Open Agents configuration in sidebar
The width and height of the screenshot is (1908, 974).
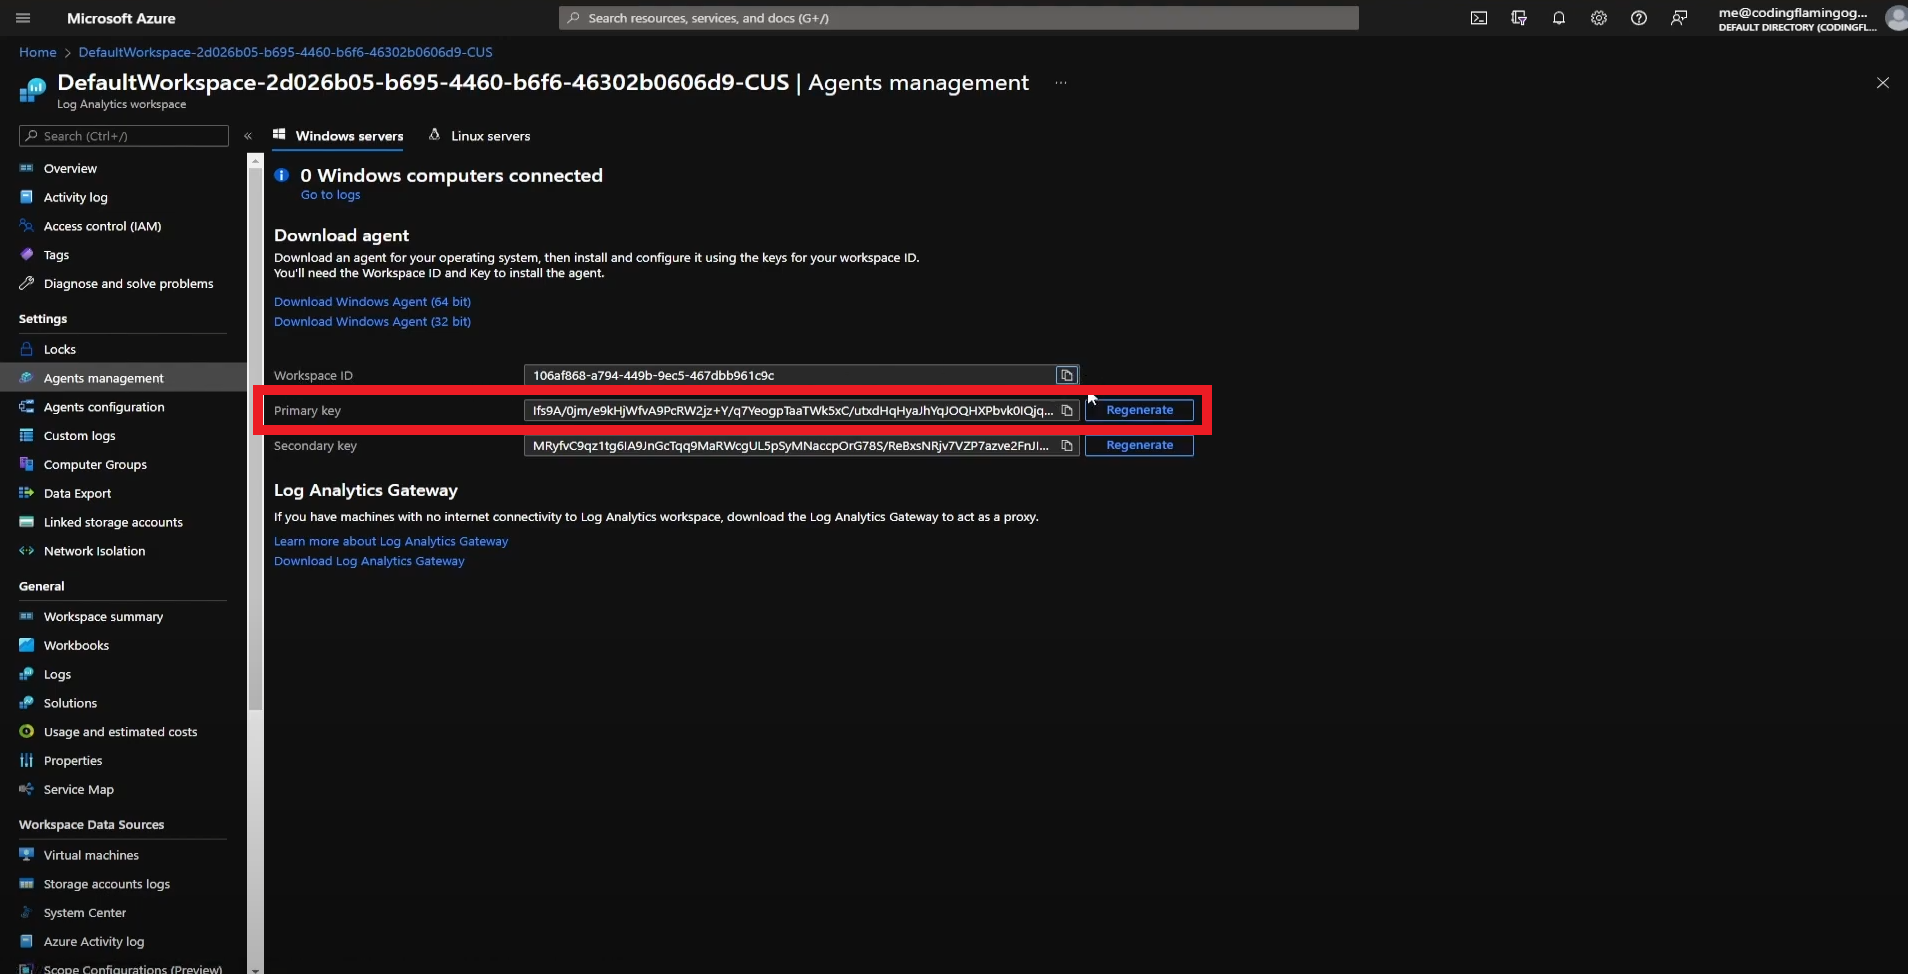[104, 407]
